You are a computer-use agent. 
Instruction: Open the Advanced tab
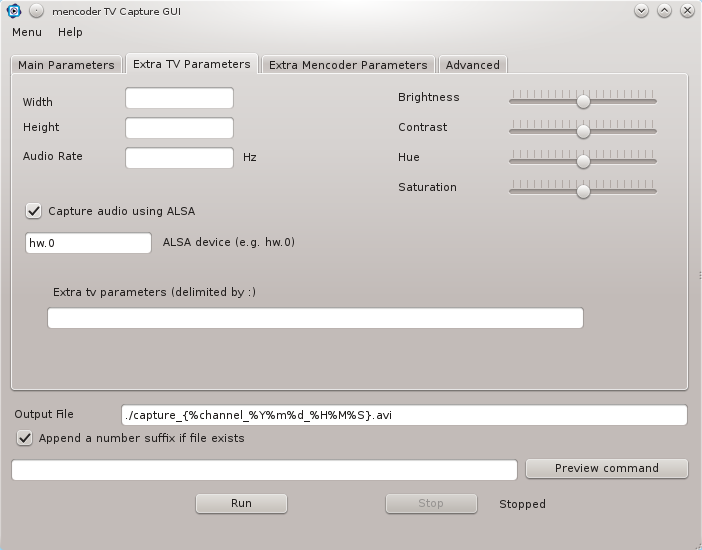point(473,65)
